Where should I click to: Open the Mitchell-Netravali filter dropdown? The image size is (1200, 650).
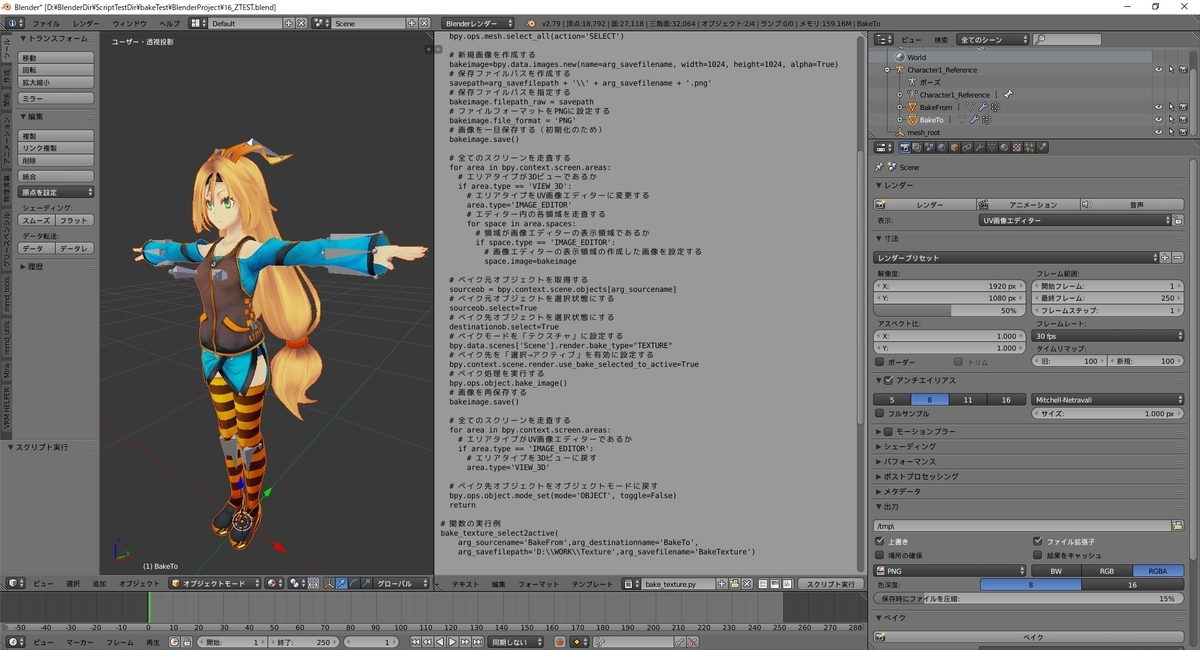(x=1108, y=399)
